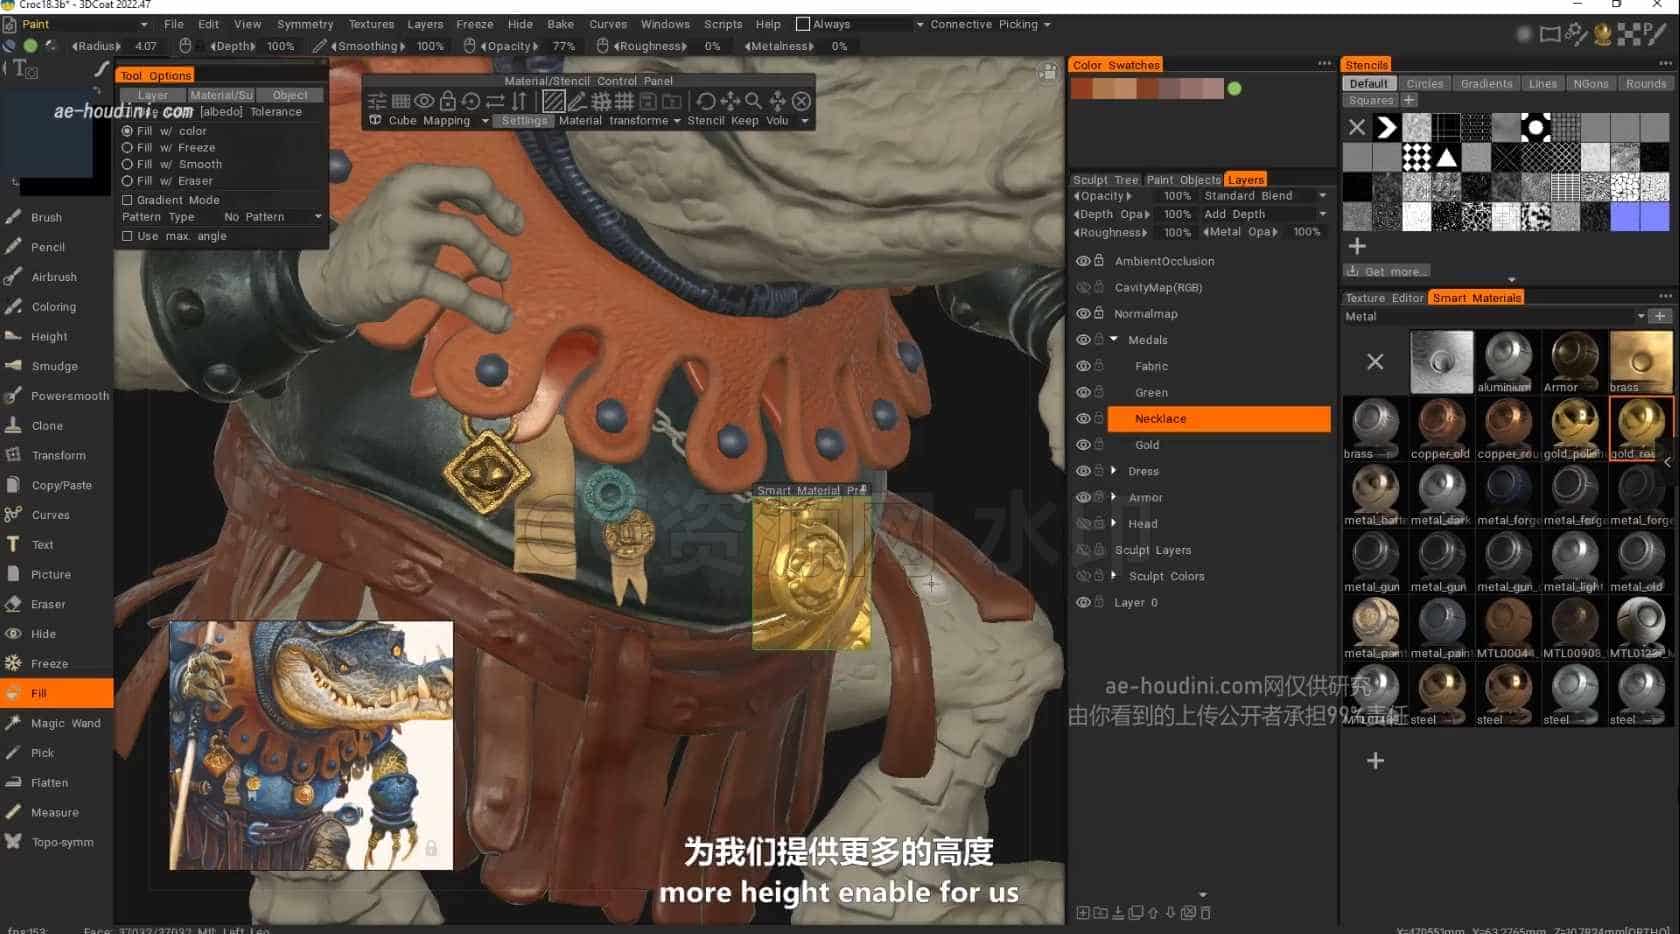Click the zoom magnifier in Material Control Panel
The height and width of the screenshot is (934, 1680).
click(x=753, y=101)
